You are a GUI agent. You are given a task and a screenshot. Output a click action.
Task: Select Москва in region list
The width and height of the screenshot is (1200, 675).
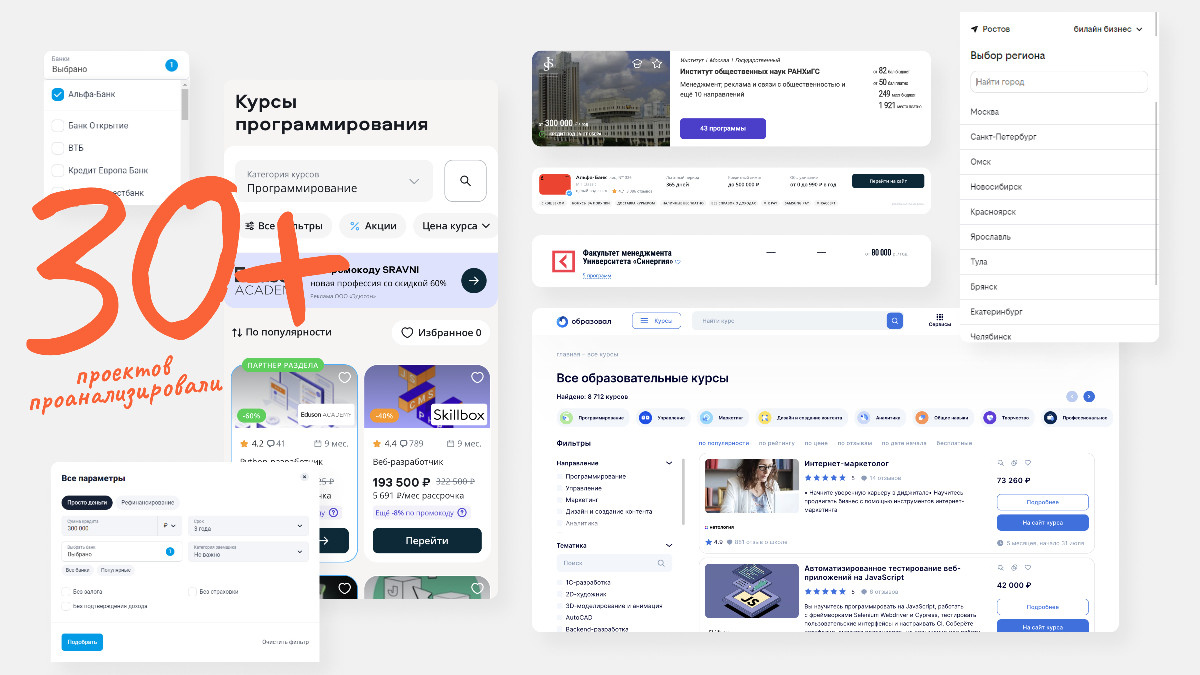coord(985,112)
